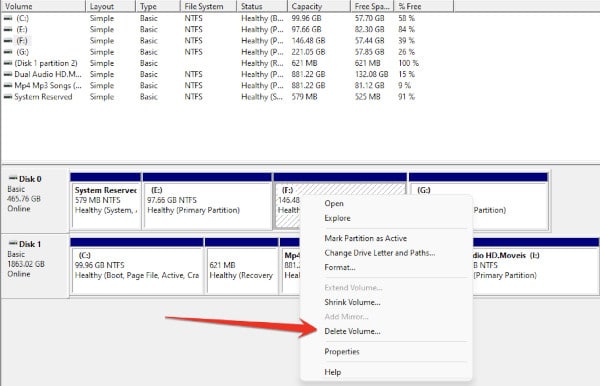Click the 57.70 GB free space cell

(x=369, y=18)
